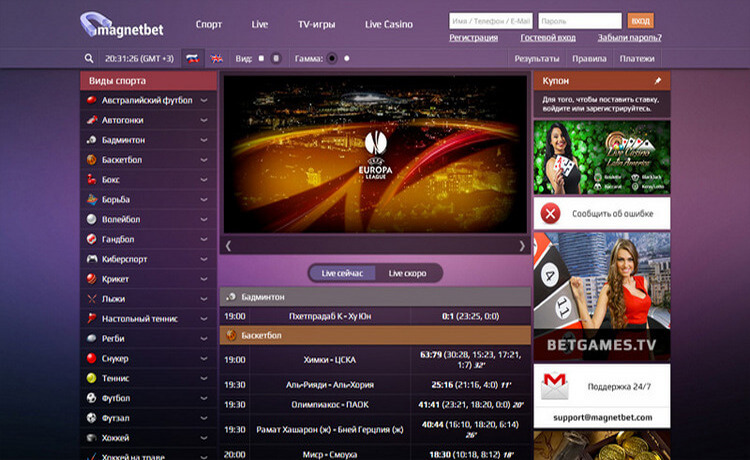Focus the Имя / Телефон / E-Mail field
Screen dimensions: 750x460
(x=491, y=21)
